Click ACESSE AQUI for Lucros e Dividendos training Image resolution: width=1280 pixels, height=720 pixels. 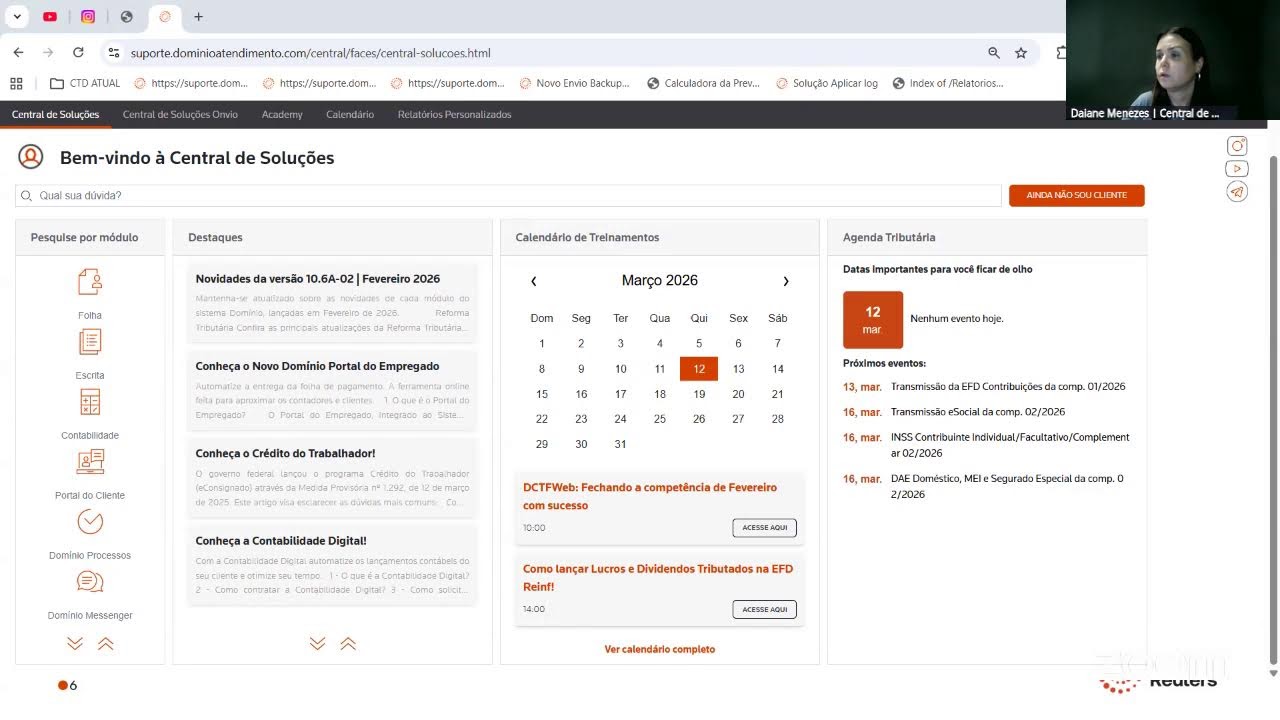point(764,609)
